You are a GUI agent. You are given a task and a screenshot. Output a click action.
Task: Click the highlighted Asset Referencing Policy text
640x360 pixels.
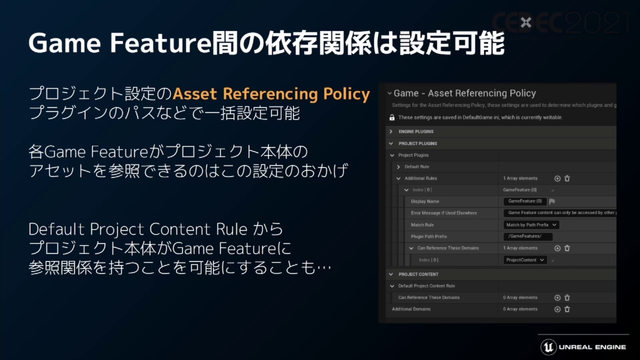click(271, 94)
